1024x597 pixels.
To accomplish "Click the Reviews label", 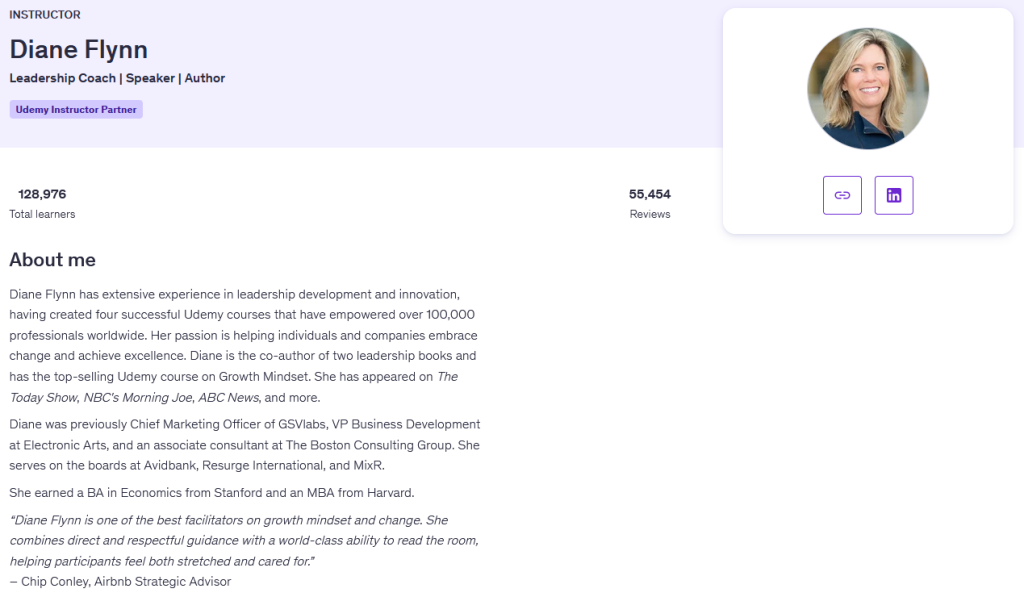I will click(650, 214).
